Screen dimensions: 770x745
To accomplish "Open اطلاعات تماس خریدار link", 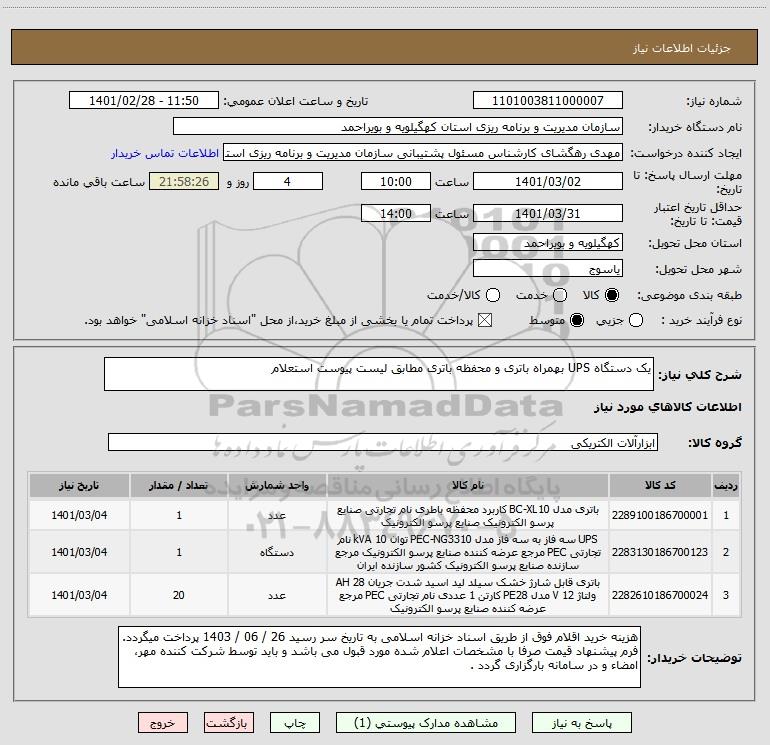I will [x=165, y=153].
